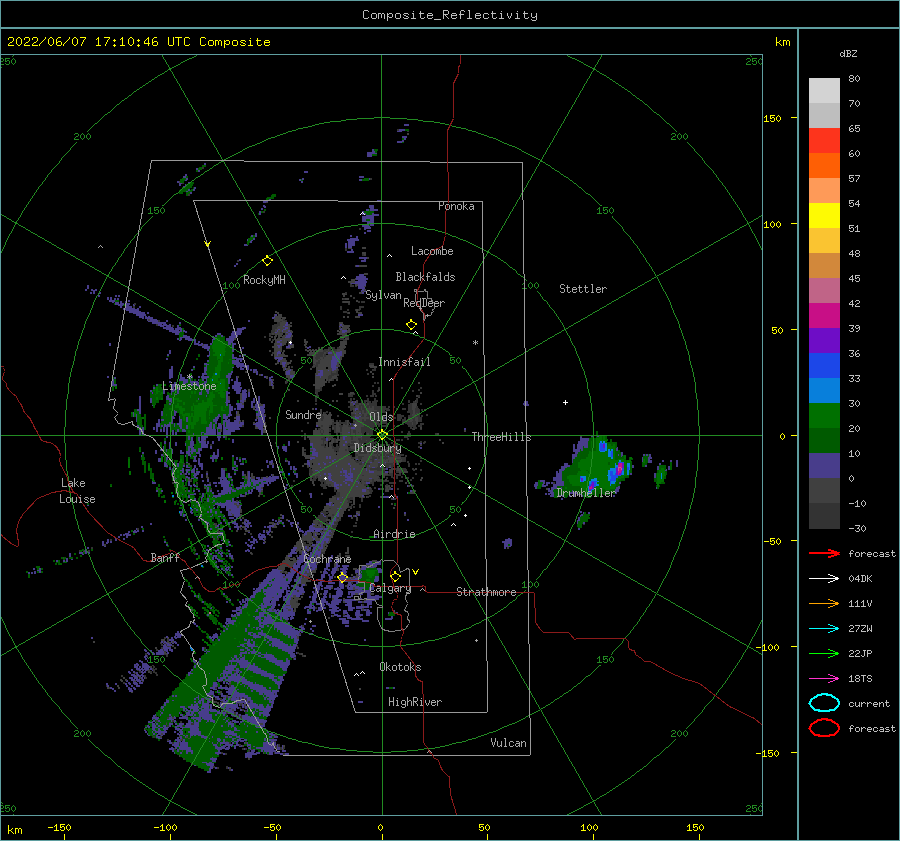The image size is (900, 841).
Task: Select the red 60-65 dBZ color band
Action: tap(824, 141)
